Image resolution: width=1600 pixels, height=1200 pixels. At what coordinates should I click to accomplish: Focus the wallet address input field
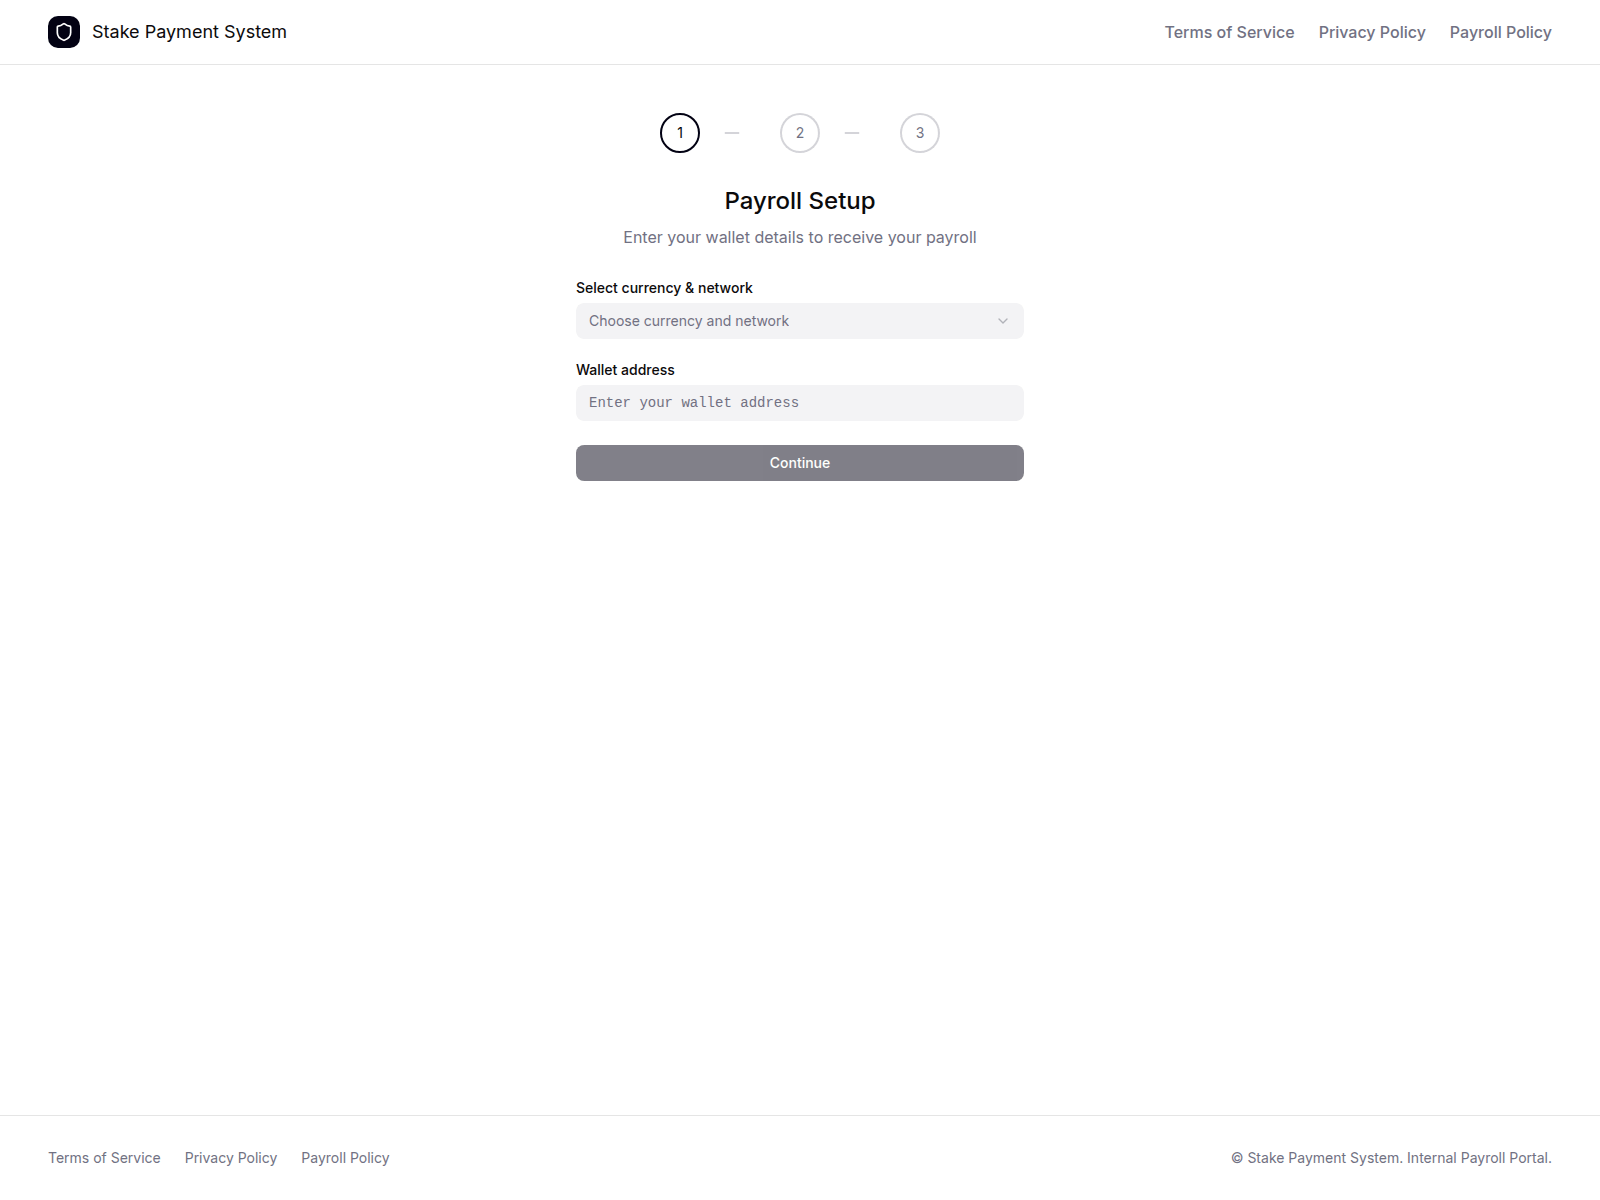(x=800, y=403)
